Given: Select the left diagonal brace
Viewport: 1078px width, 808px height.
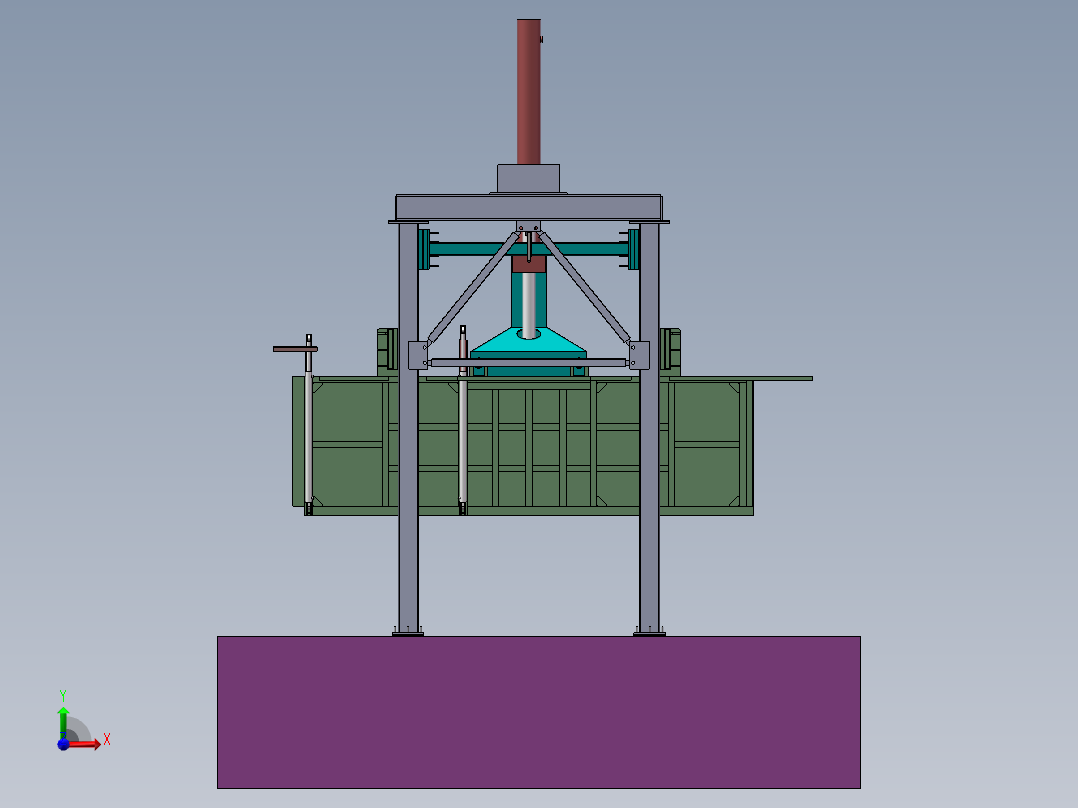Looking at the screenshot, I should click(x=473, y=287).
